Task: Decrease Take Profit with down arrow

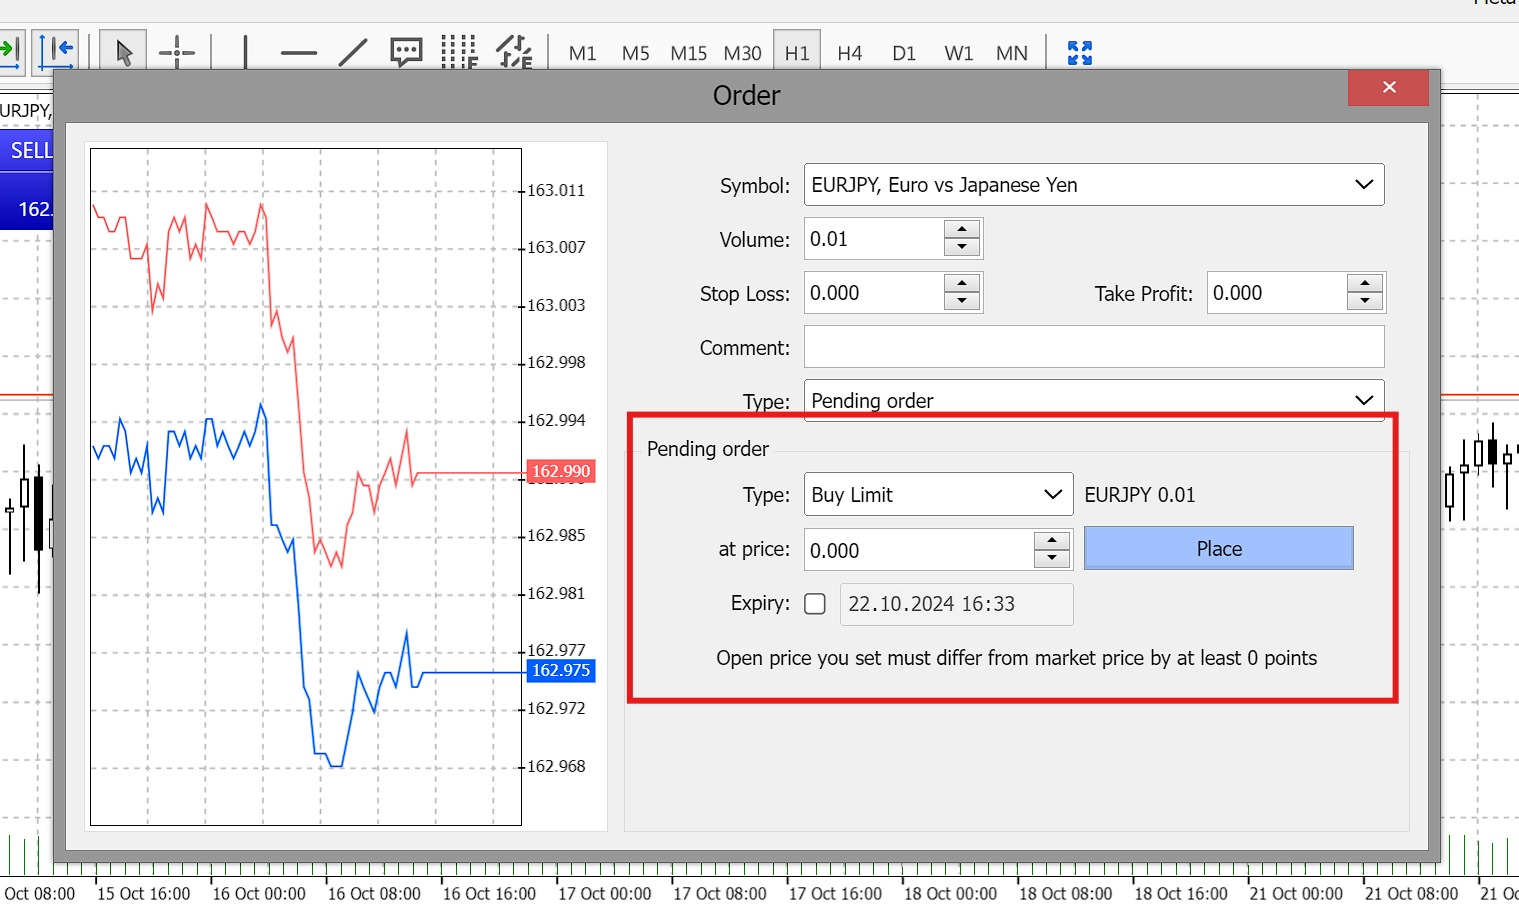Action: 1365,302
